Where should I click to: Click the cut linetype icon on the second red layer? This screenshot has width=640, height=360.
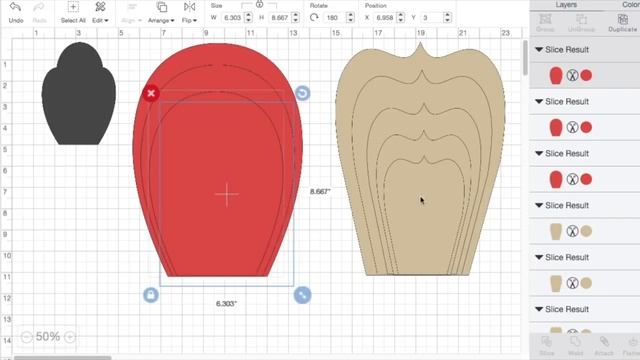click(572, 127)
